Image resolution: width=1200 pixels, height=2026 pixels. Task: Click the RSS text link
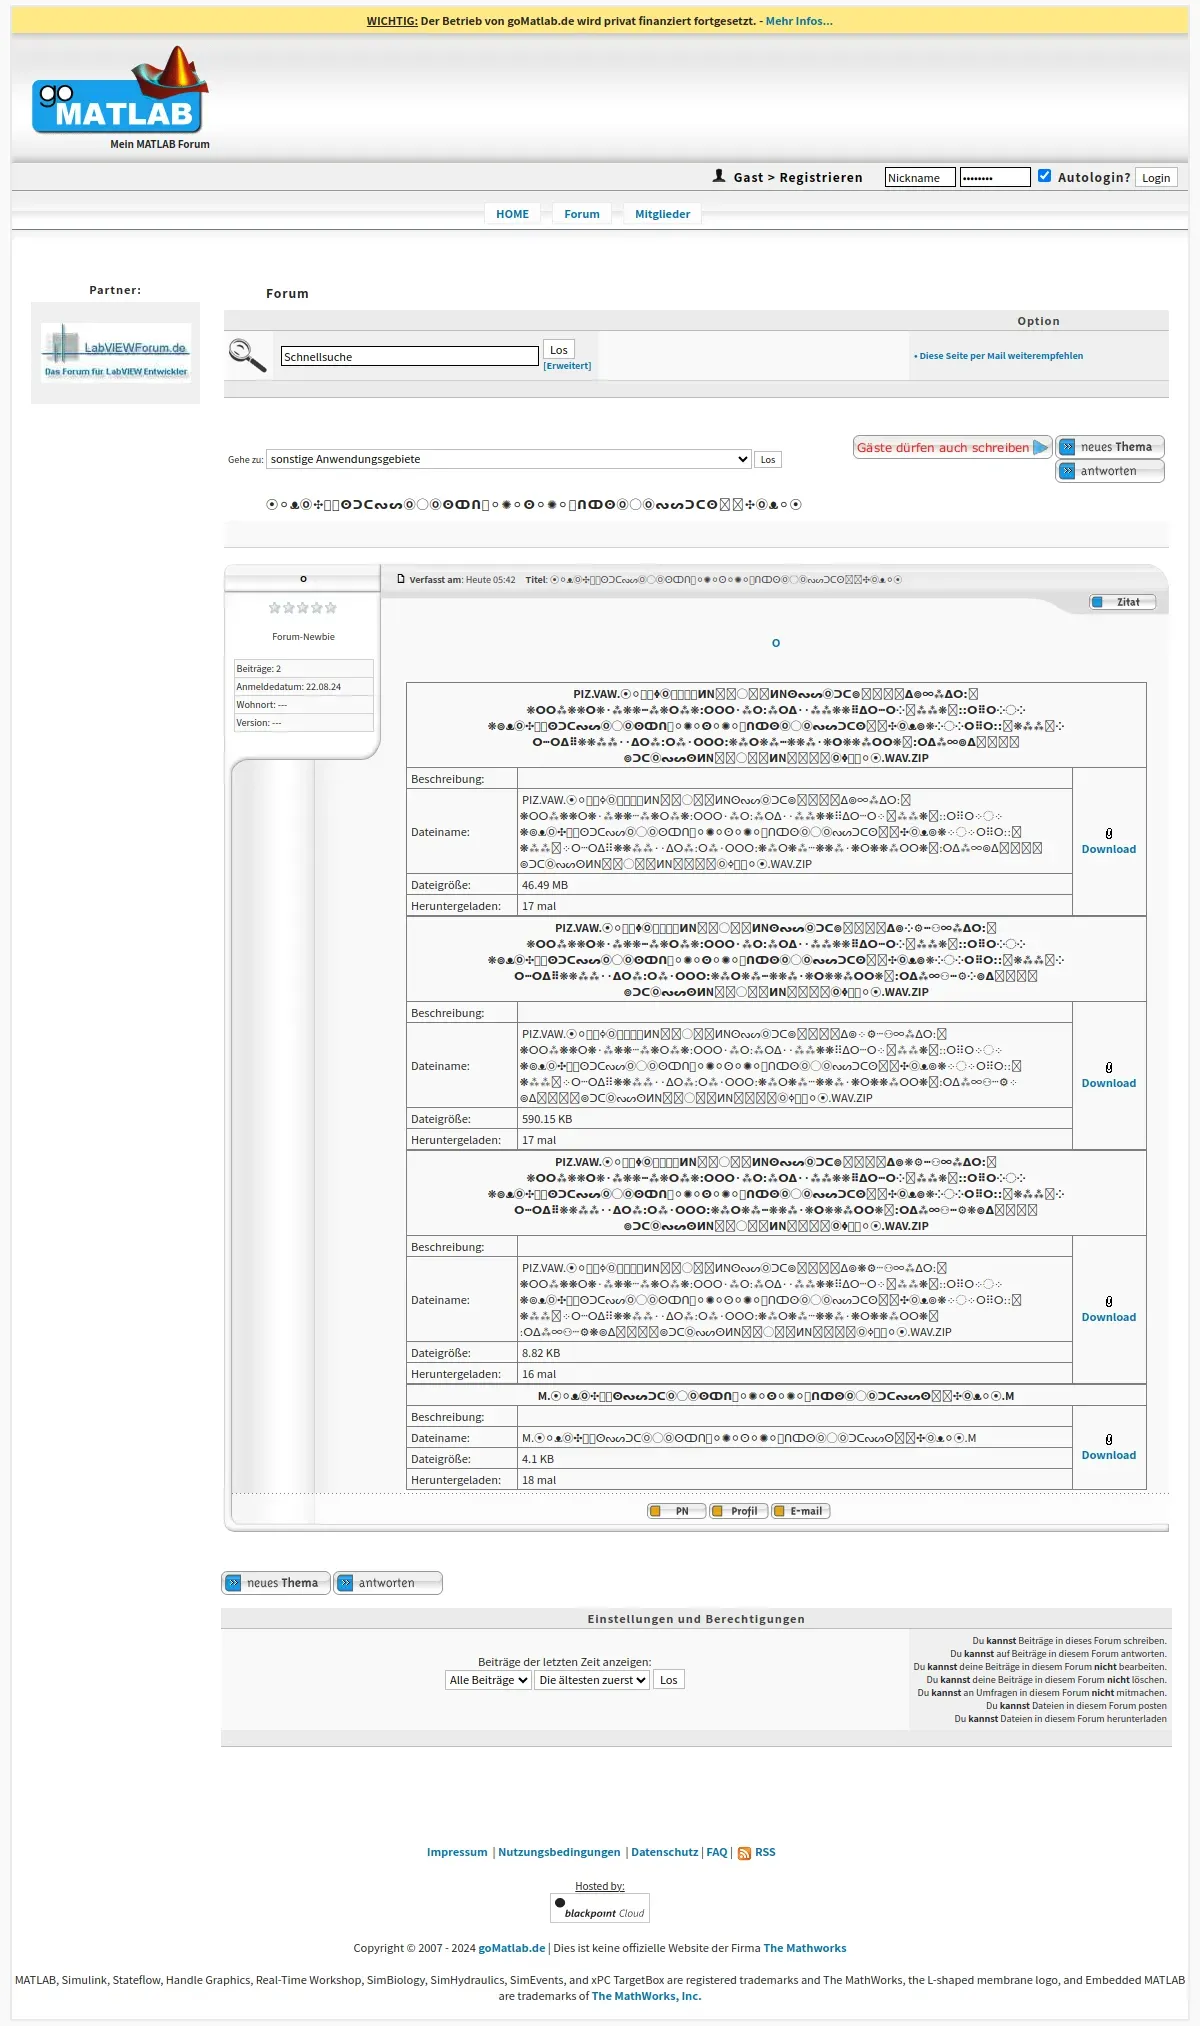(765, 1852)
